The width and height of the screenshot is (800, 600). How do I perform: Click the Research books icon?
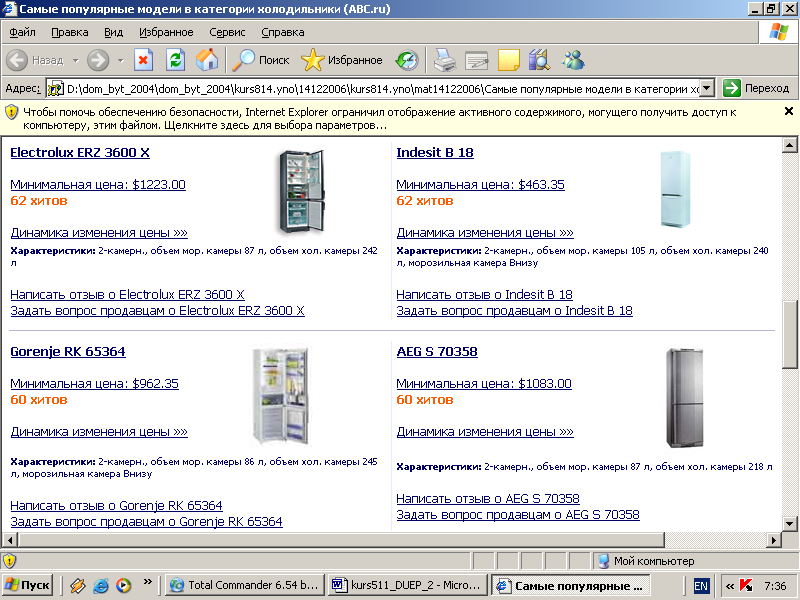(x=539, y=60)
